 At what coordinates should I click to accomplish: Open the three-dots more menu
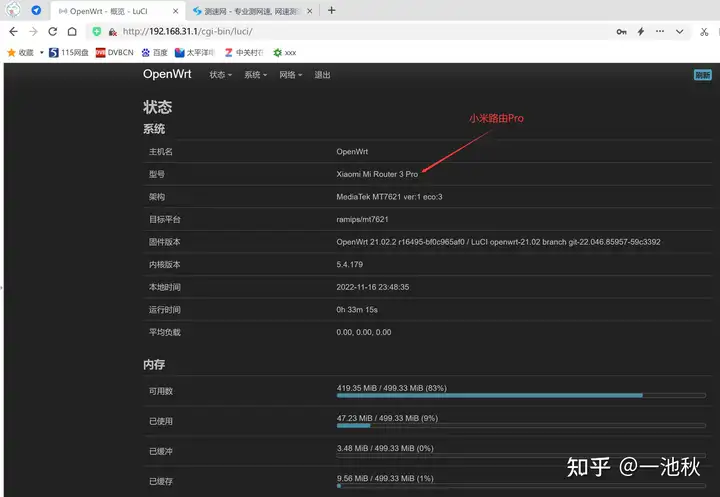(x=660, y=31)
